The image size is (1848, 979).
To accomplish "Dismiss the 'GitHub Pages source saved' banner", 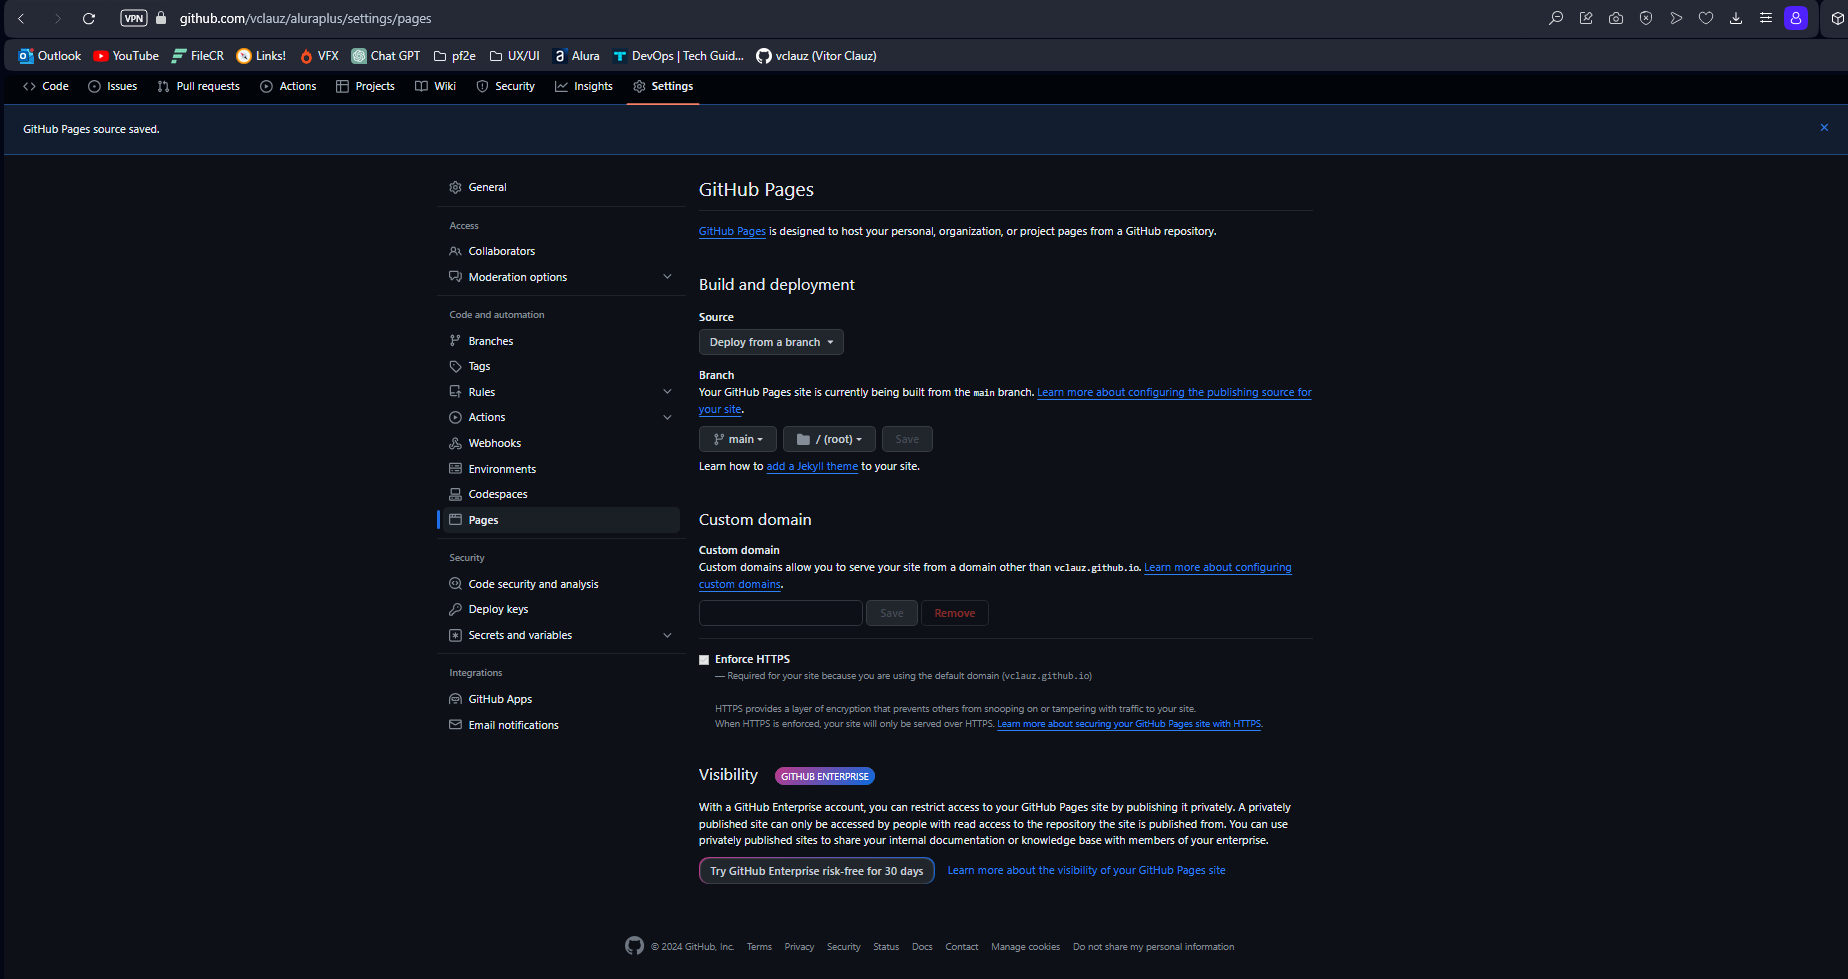I will [x=1824, y=128].
